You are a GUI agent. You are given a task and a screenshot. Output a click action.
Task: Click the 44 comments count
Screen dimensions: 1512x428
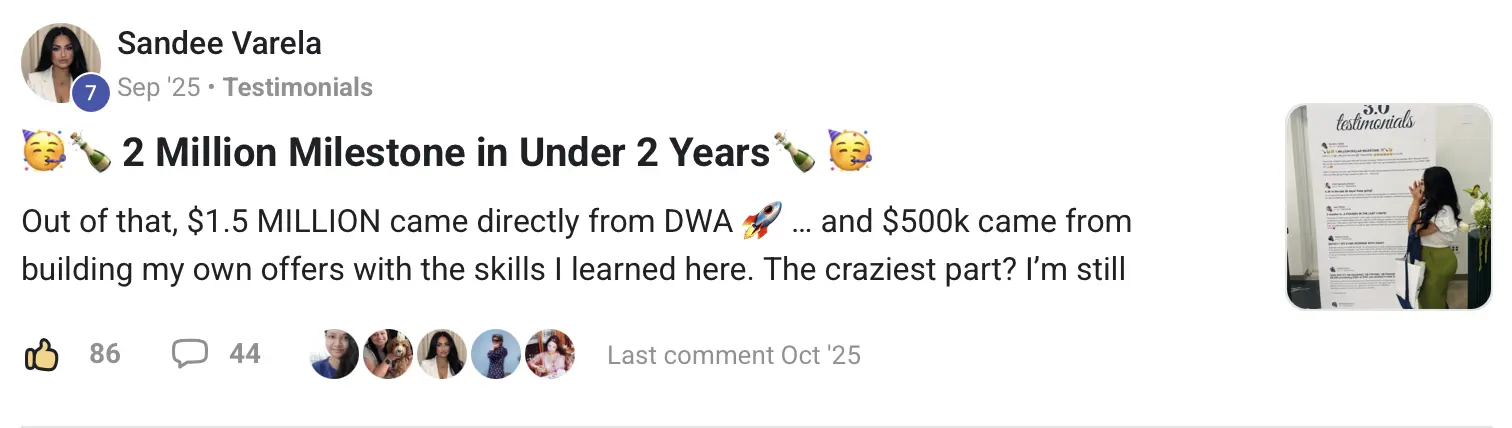[244, 354]
